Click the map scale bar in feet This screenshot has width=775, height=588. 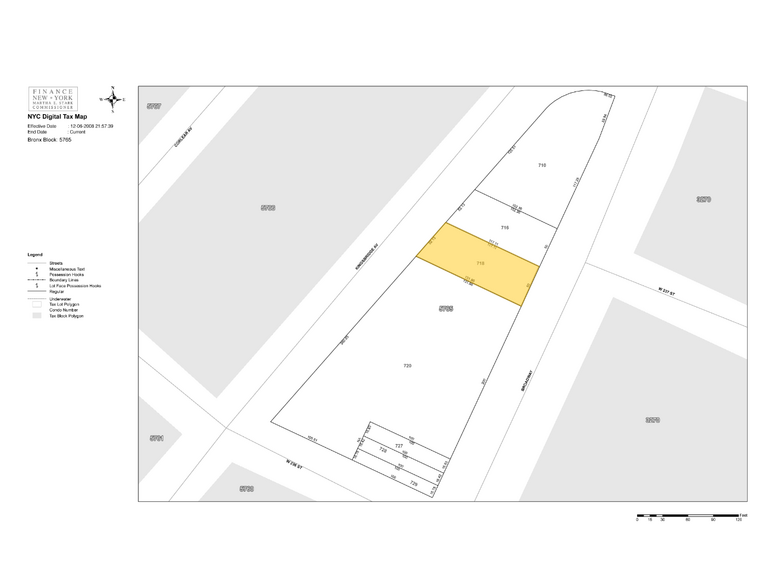688,516
